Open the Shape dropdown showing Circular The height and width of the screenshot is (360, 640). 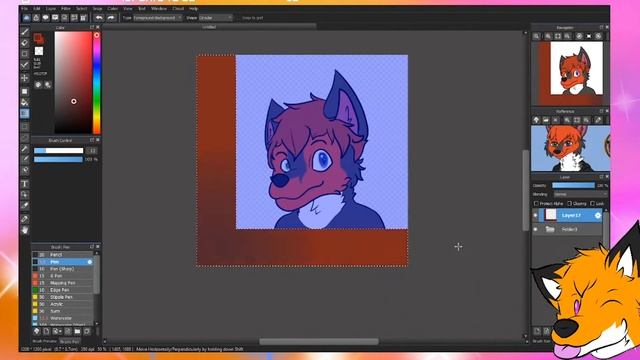pos(215,18)
